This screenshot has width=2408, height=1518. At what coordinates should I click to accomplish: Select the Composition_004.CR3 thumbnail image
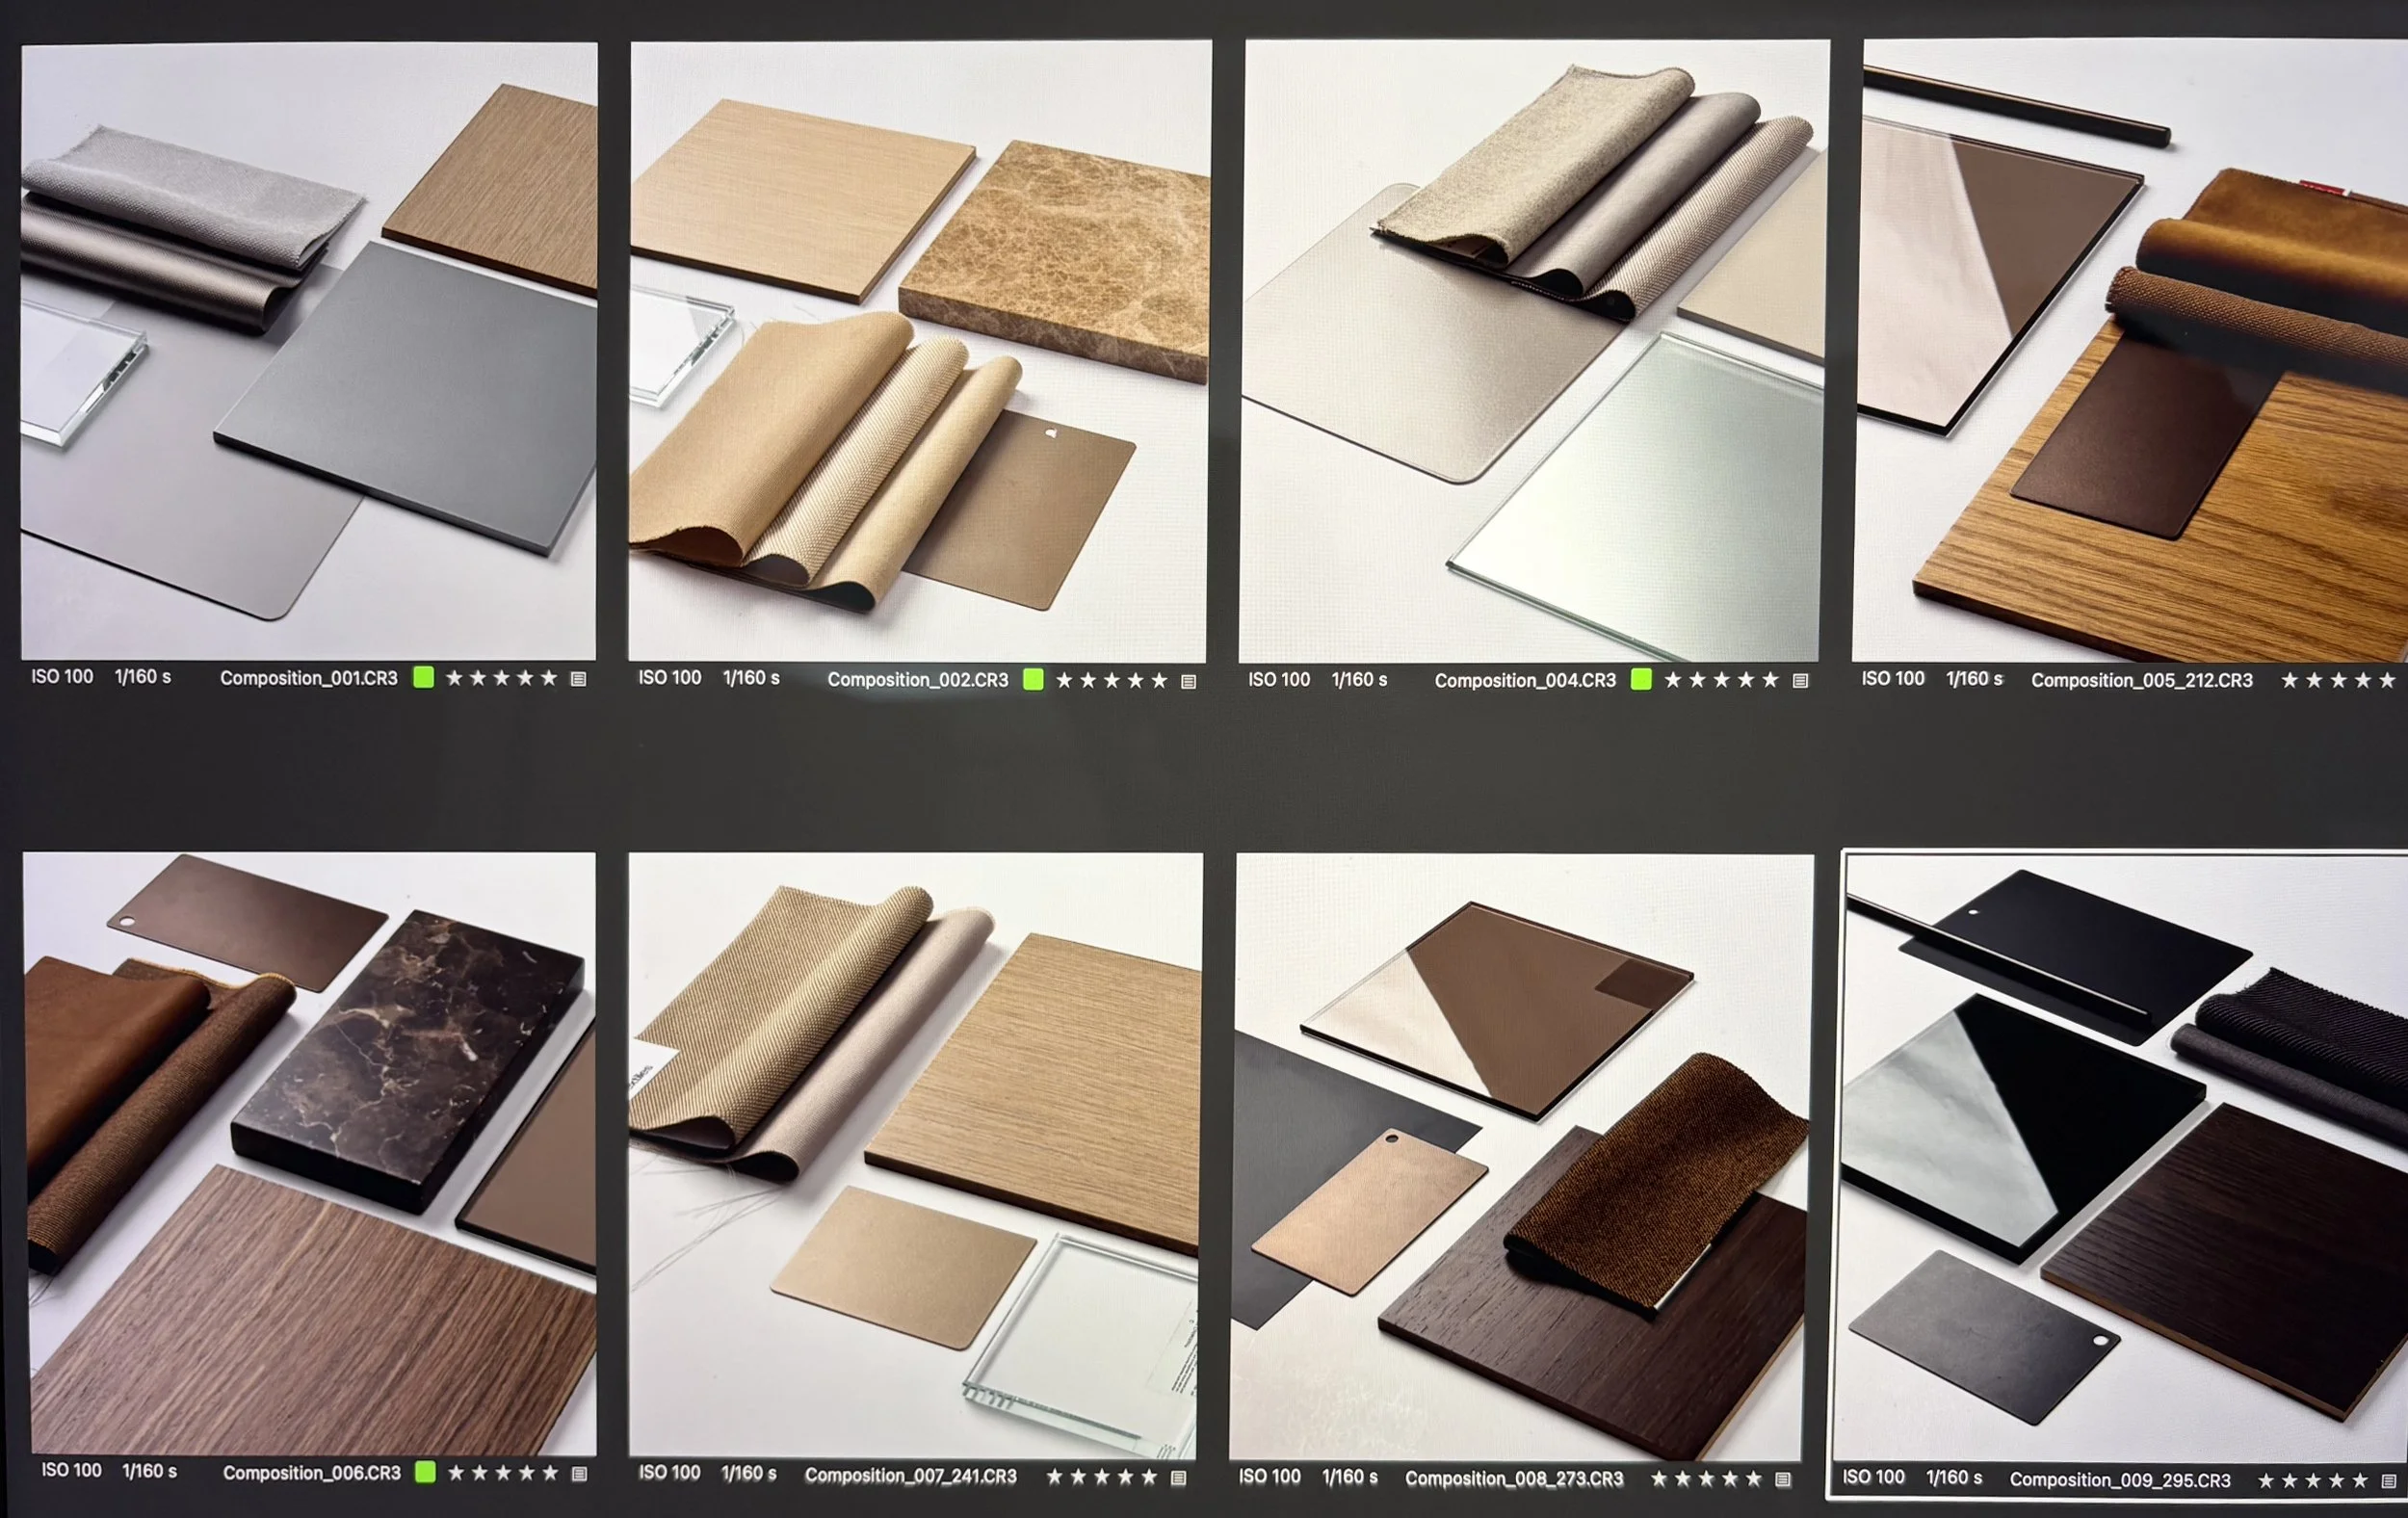tap(1534, 351)
